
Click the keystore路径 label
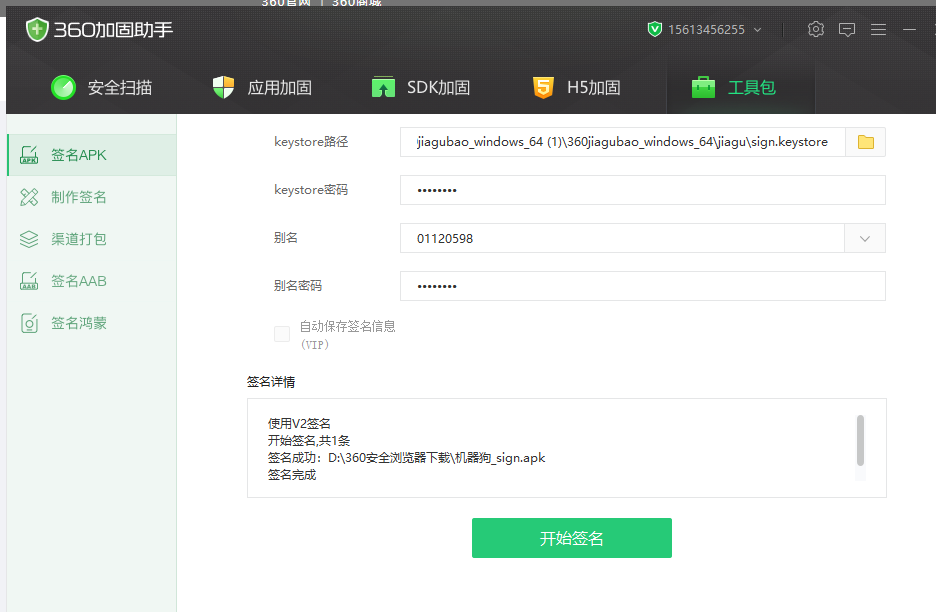coord(311,142)
